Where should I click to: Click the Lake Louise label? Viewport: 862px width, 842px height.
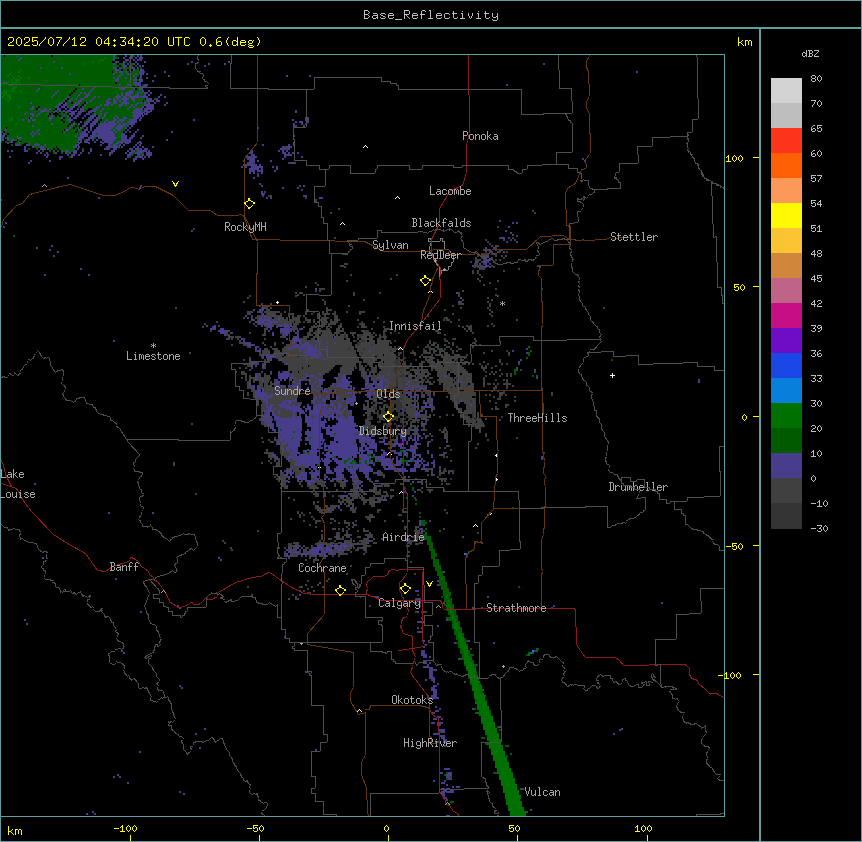tap(18, 484)
